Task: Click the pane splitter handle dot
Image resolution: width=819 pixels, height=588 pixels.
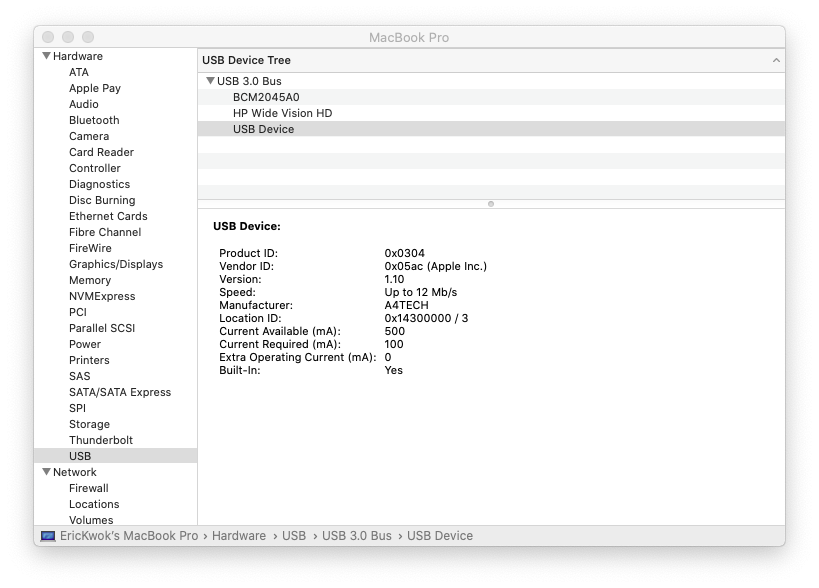Action: pyautogui.click(x=490, y=204)
